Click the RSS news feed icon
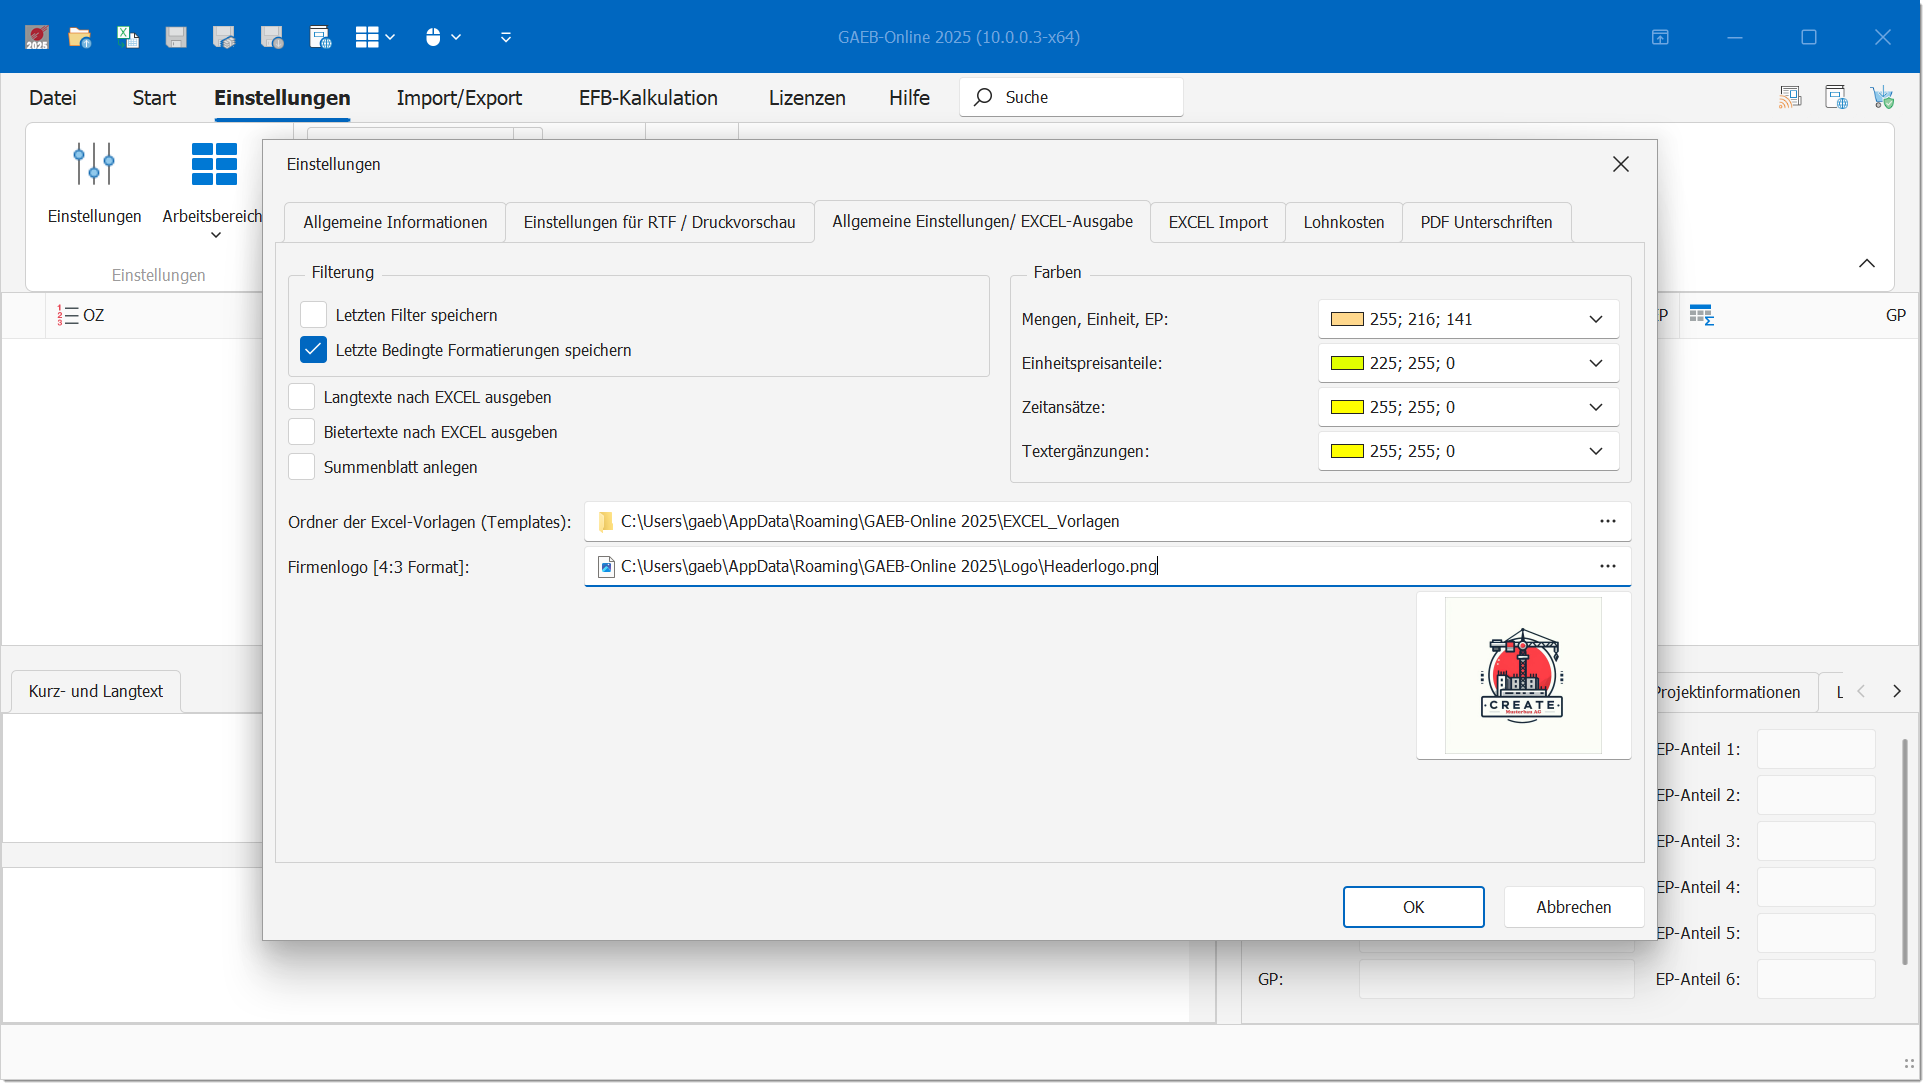1926x1086 pixels. [1790, 97]
